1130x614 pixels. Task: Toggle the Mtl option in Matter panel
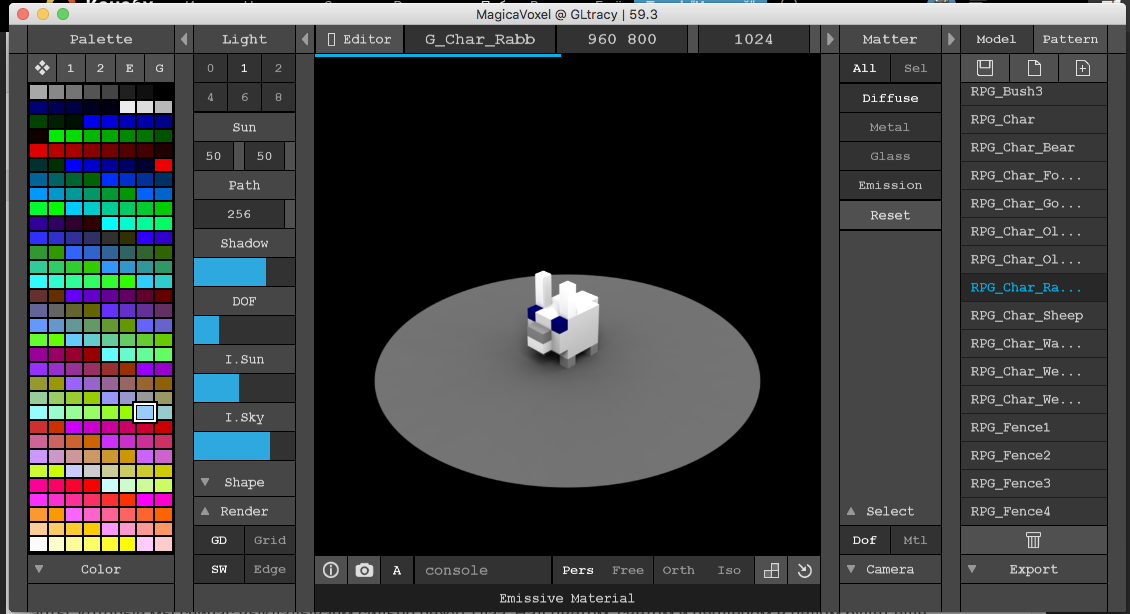[x=915, y=540]
